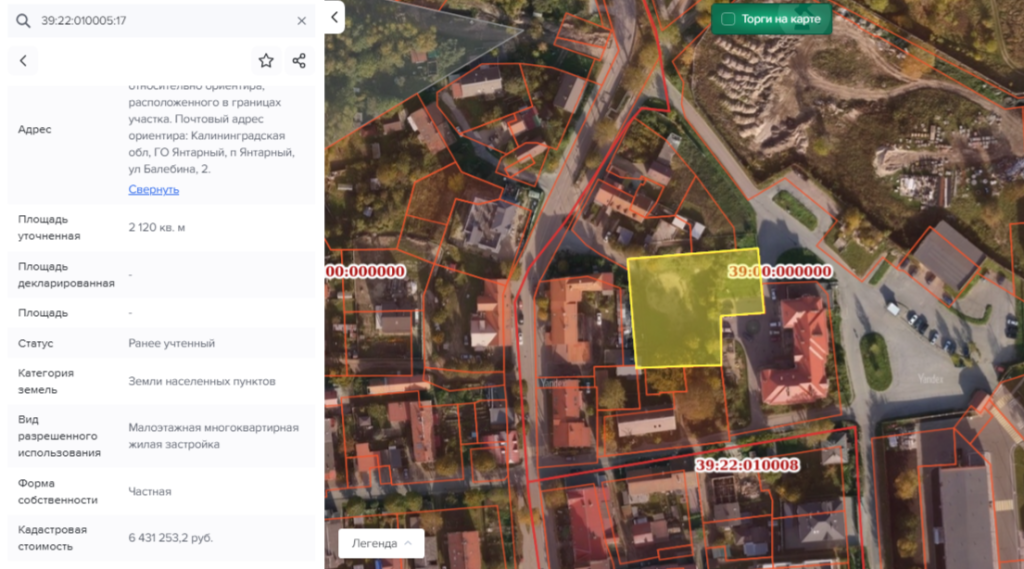Image resolution: width=1024 pixels, height=569 pixels.
Task: Click the search field with cadastral number
Action: click(160, 20)
